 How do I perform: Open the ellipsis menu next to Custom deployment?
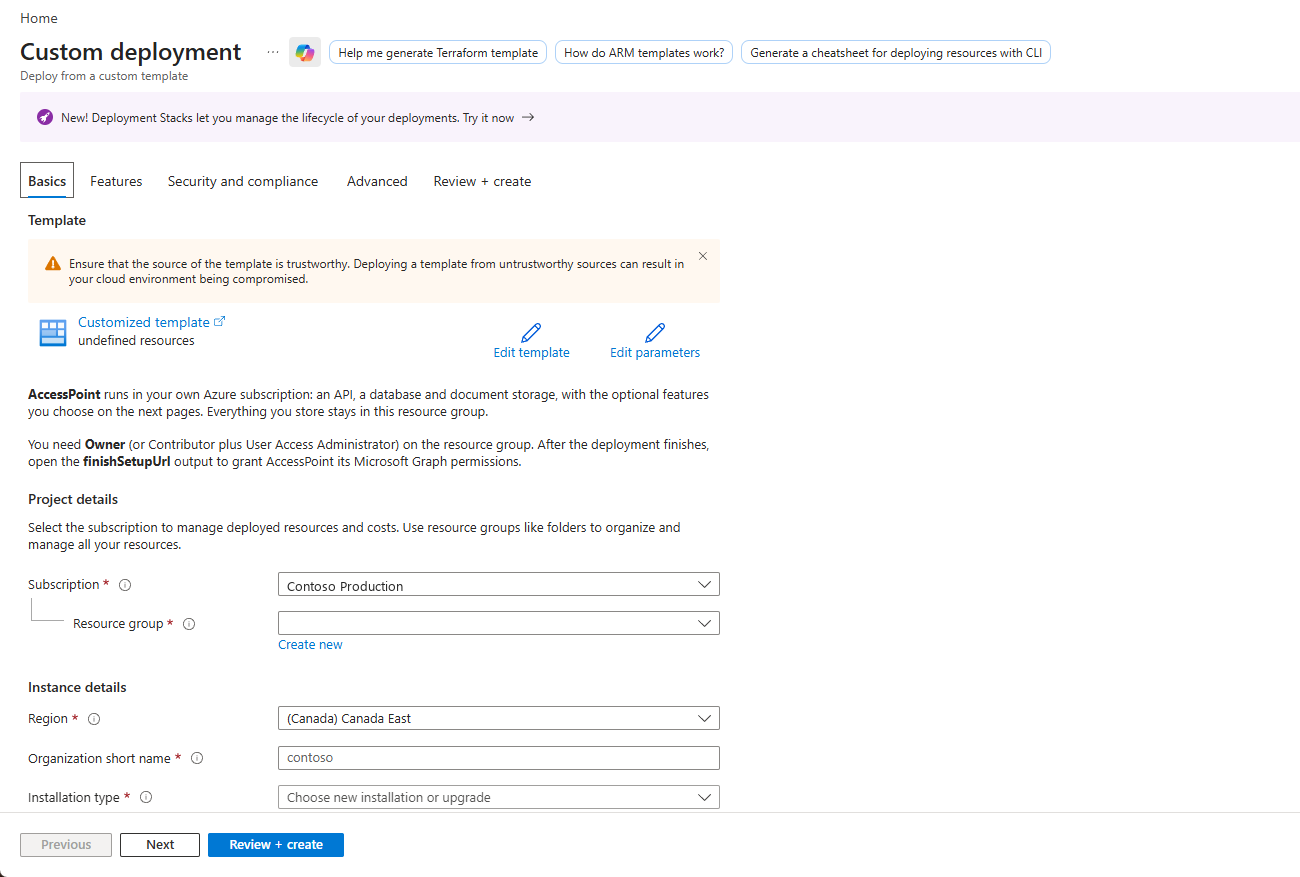pyautogui.click(x=273, y=52)
